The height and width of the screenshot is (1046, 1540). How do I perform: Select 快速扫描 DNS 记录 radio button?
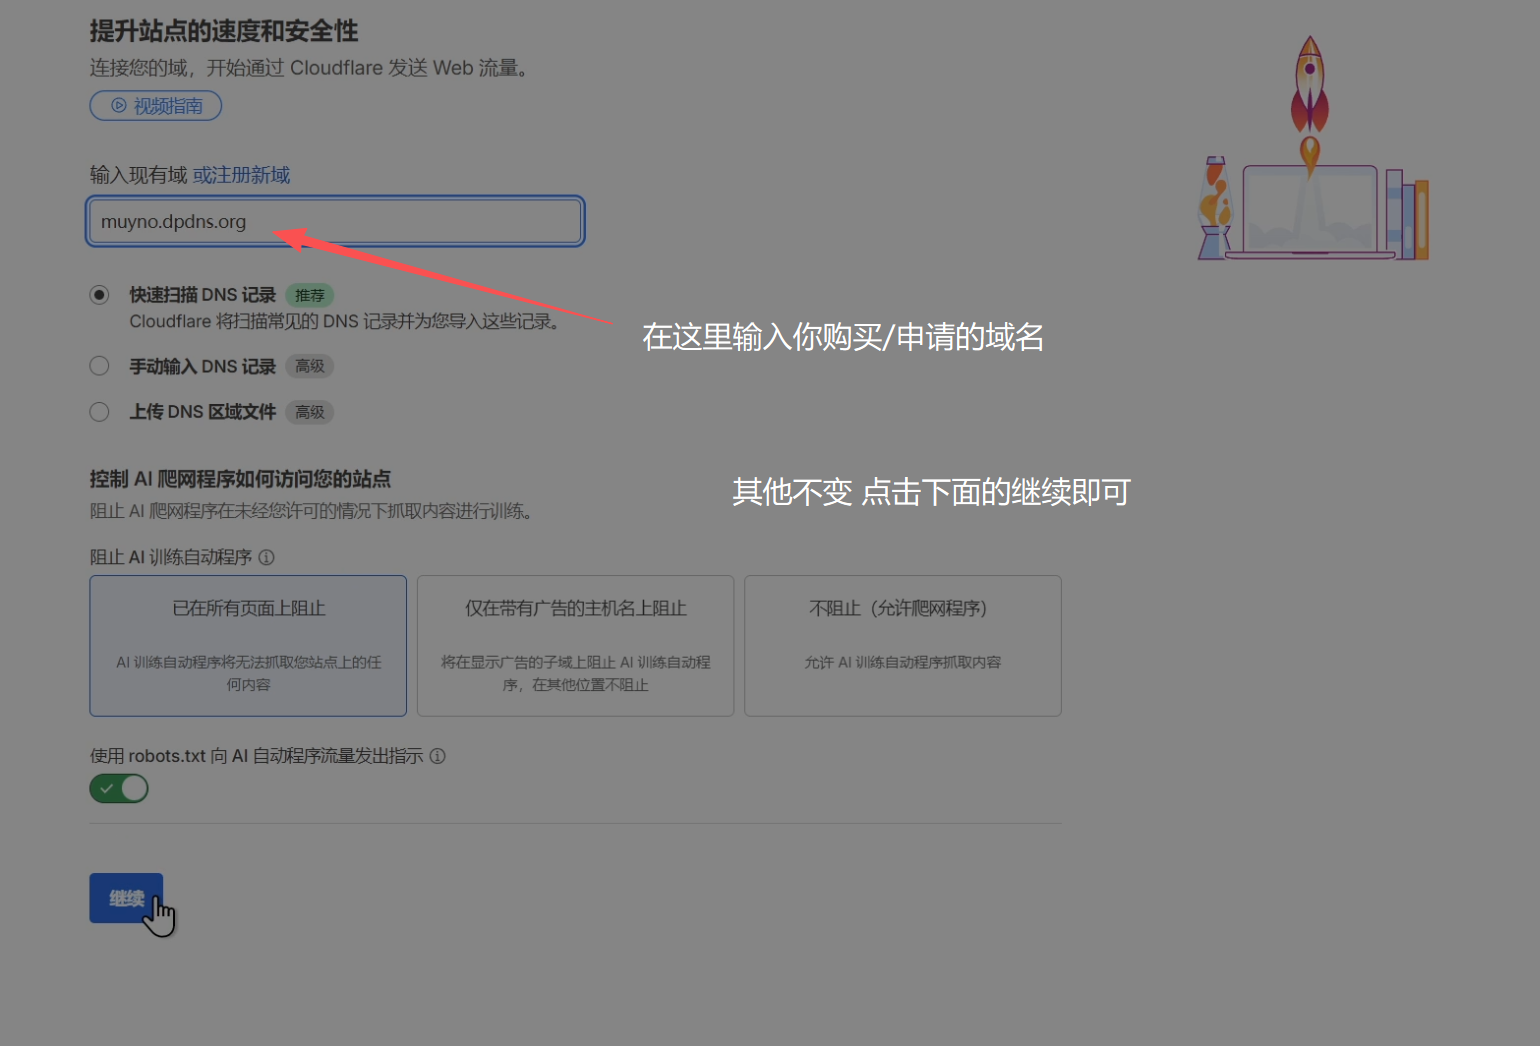coord(99,295)
